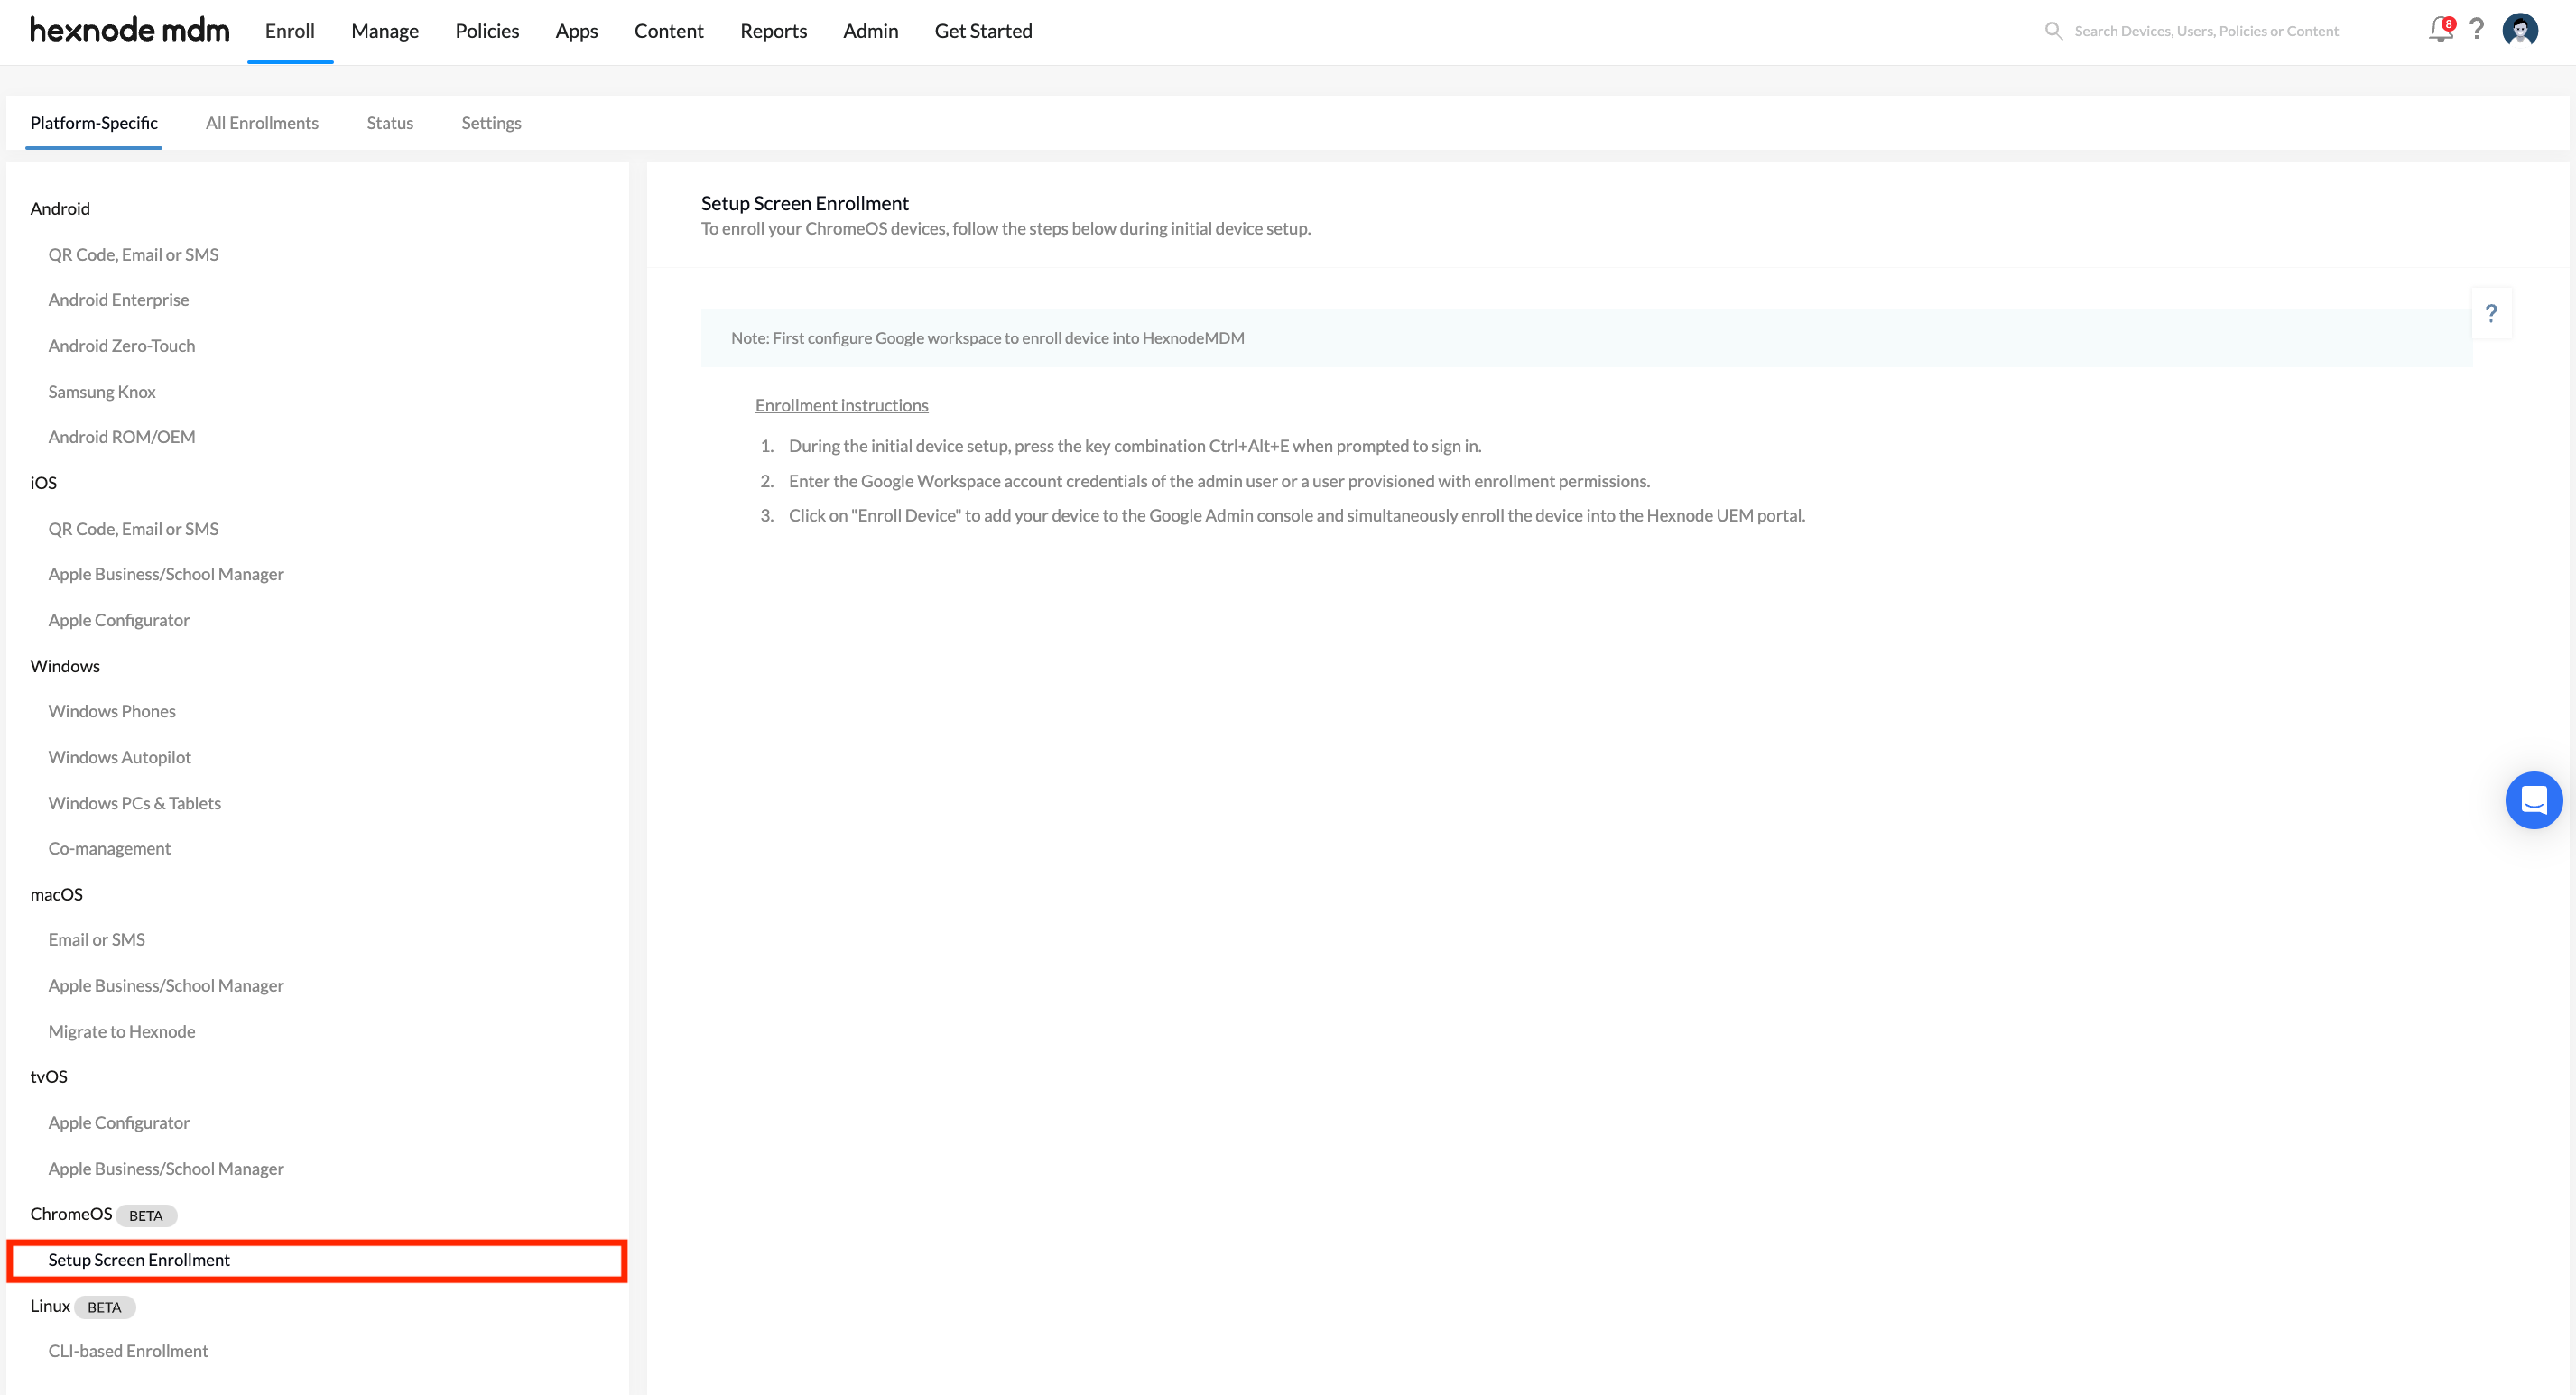Click the Linux section heading
This screenshot has height=1395, width=2576.
click(x=50, y=1305)
